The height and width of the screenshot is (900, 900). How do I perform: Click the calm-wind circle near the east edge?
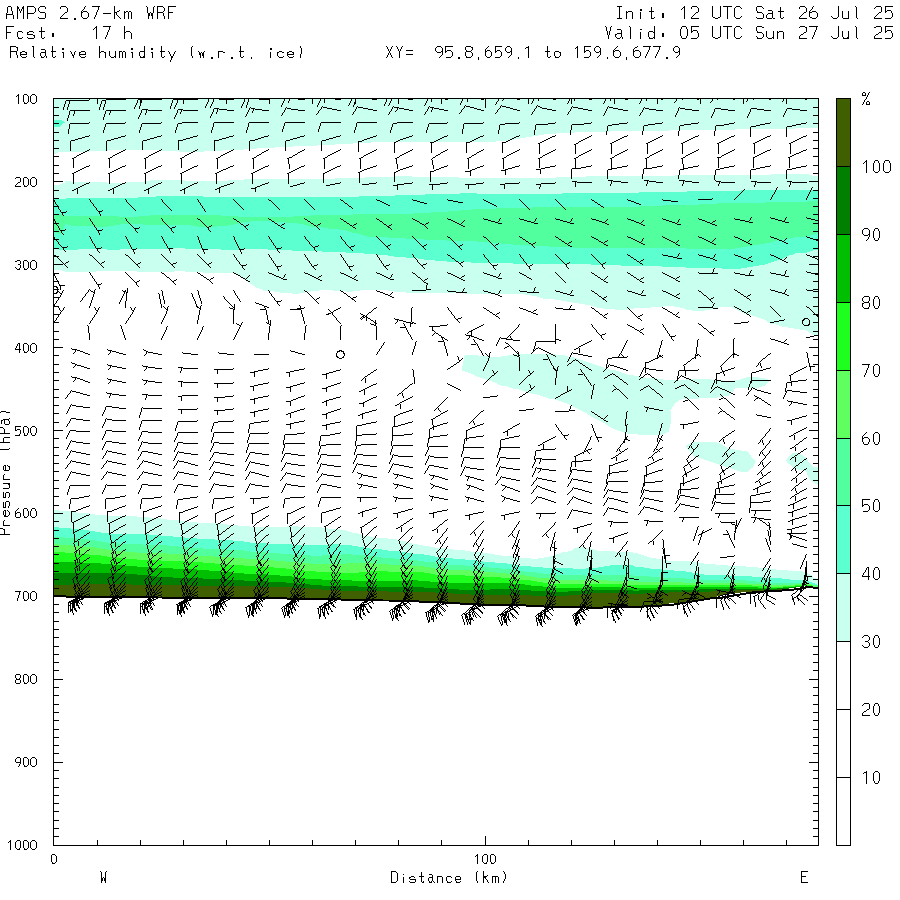pos(806,322)
